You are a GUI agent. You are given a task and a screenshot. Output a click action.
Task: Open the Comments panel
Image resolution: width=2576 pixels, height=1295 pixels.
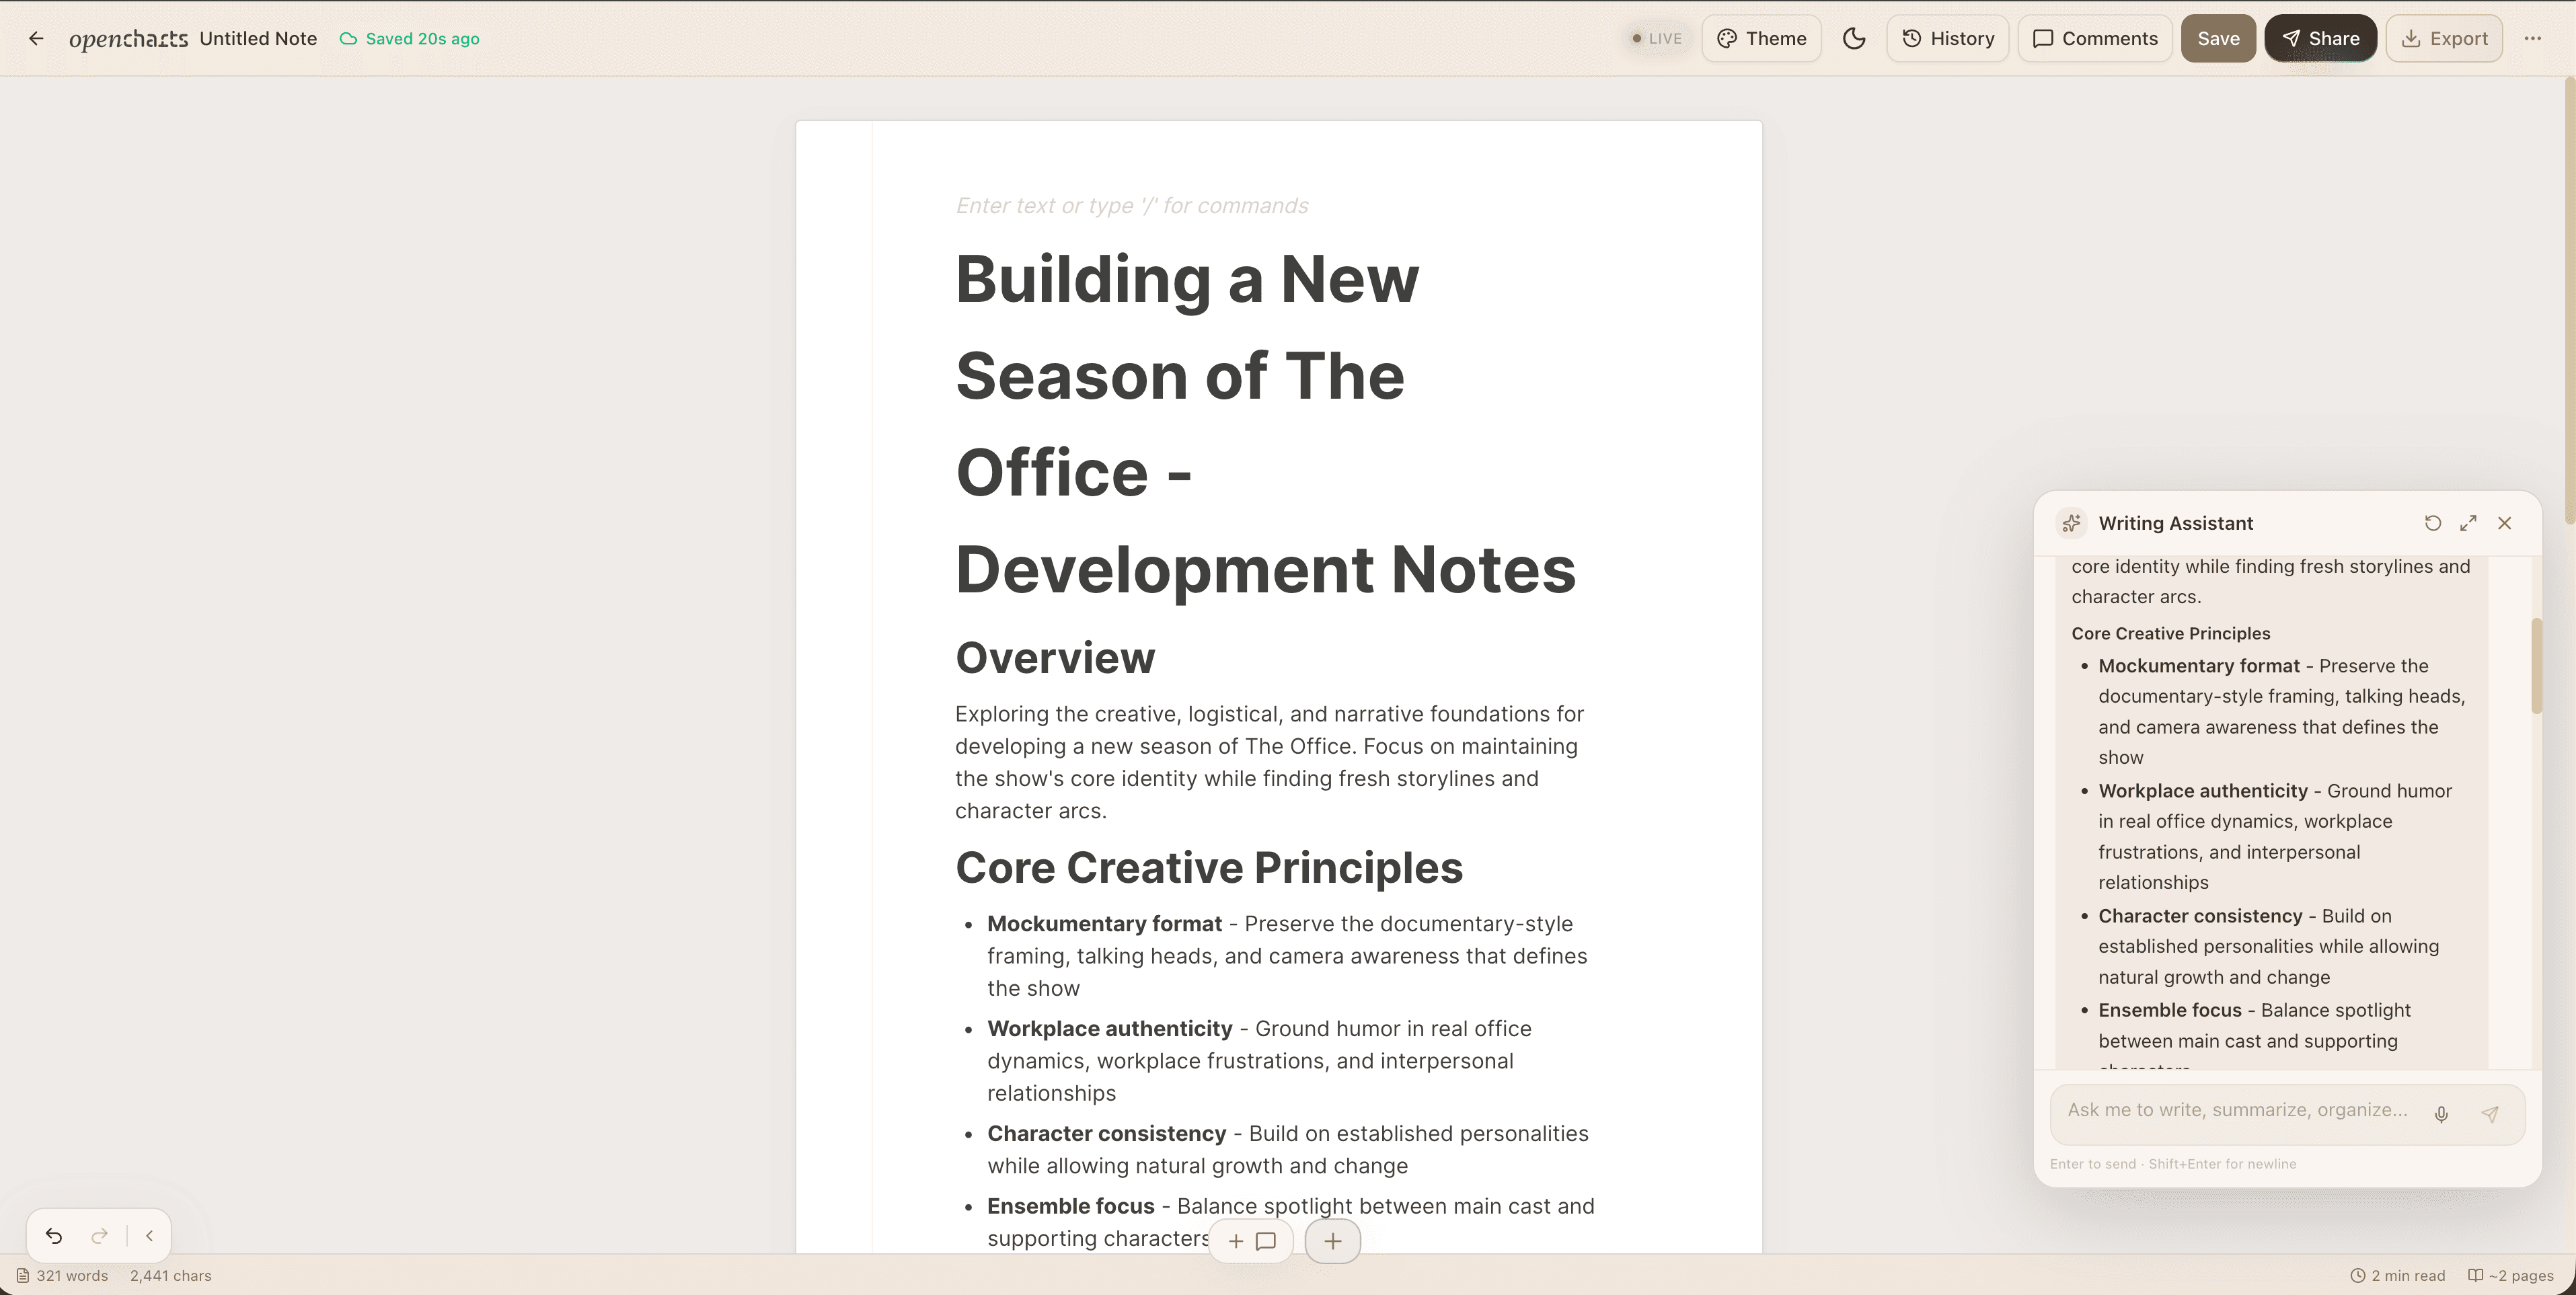coord(2094,38)
